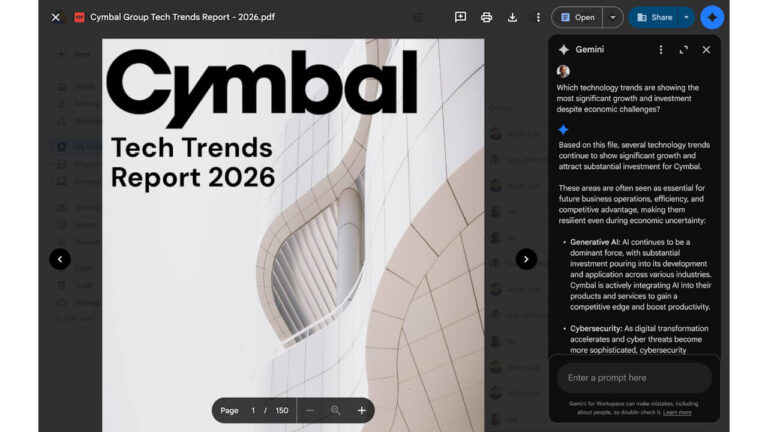Open the three-dot more actions menu in top toolbar
Screen dimensions: 768x432
pyautogui.click(x=538, y=17)
